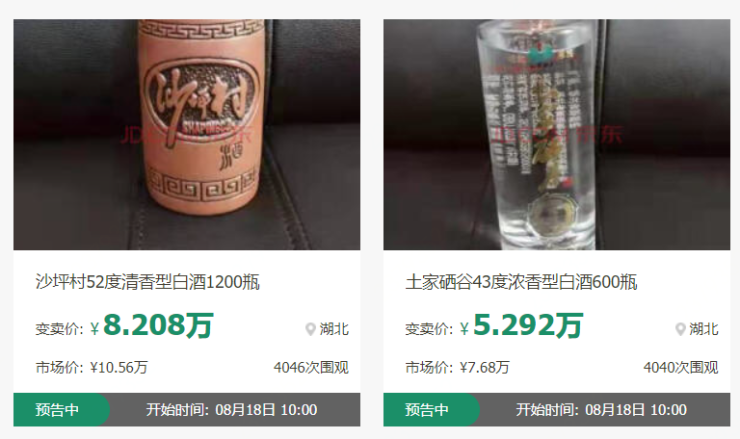Click the 预告中 badge on the second listing
This screenshot has height=439, width=740.
(428, 410)
